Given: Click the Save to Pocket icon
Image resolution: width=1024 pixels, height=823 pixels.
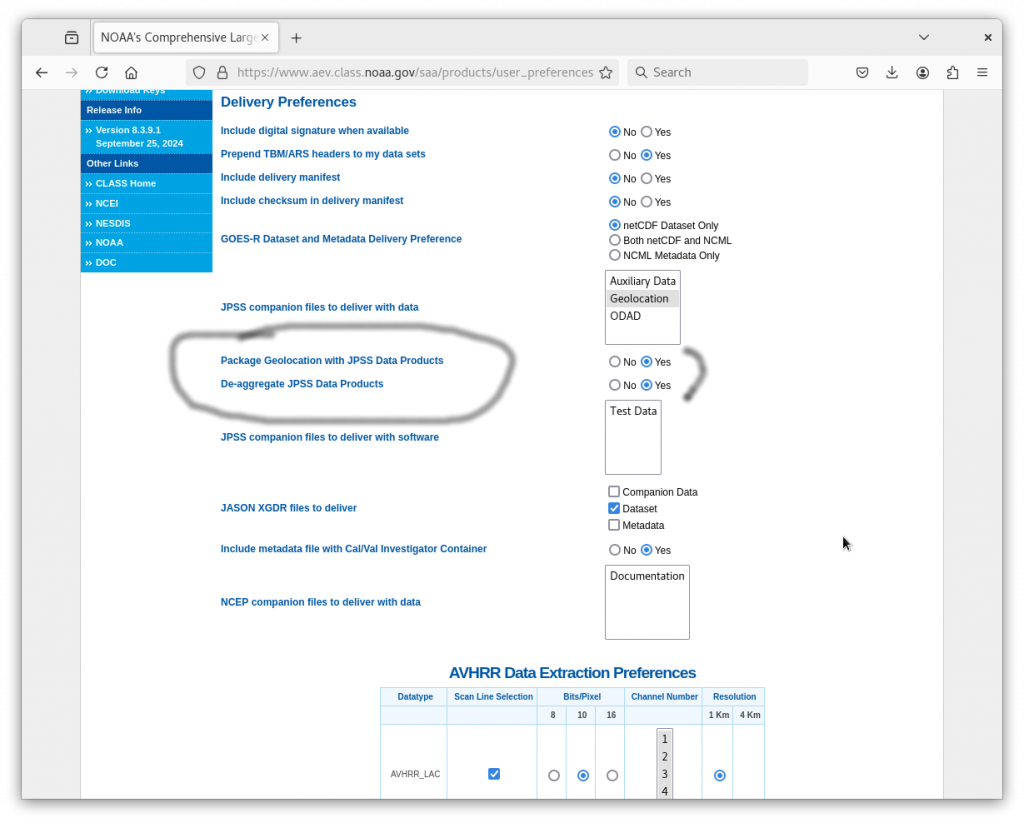Looking at the screenshot, I should (x=862, y=72).
